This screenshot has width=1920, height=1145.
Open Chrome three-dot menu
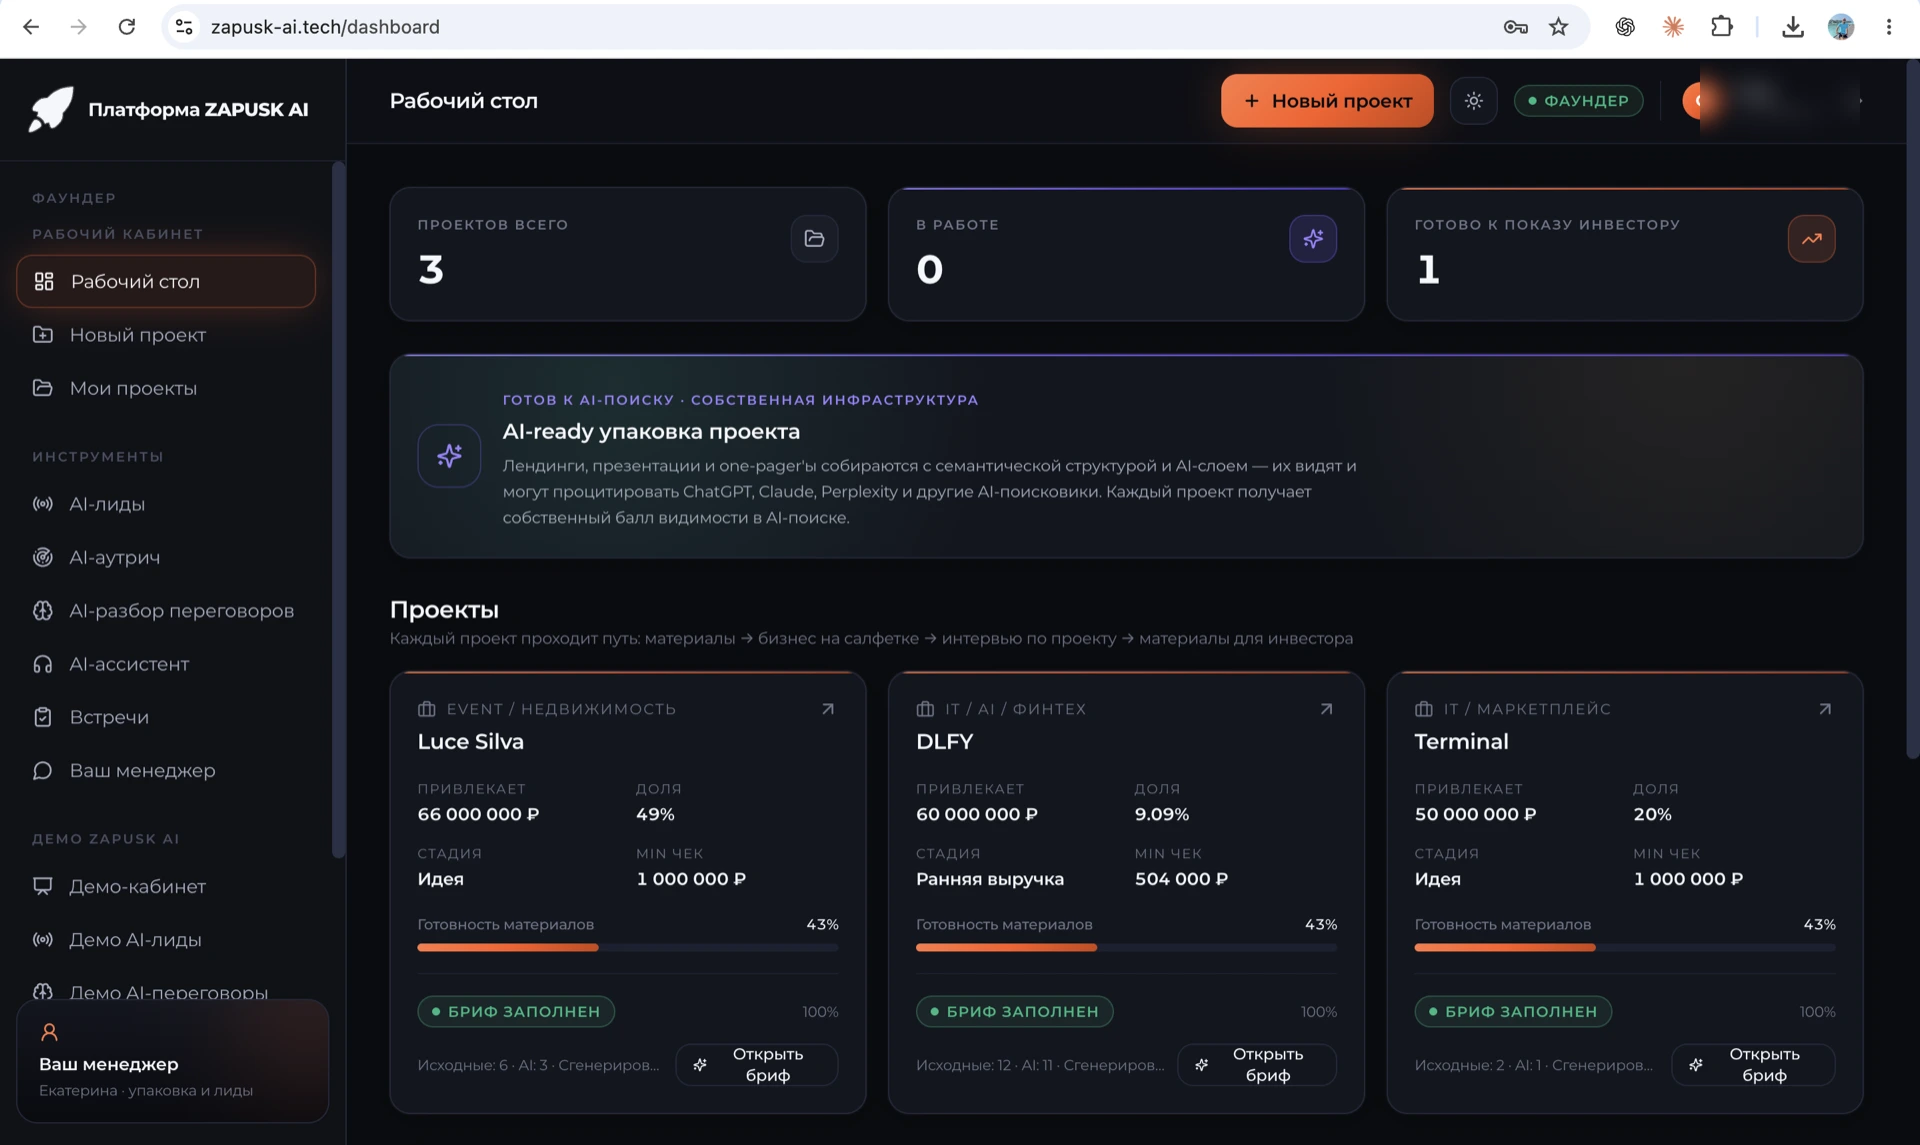point(1888,27)
